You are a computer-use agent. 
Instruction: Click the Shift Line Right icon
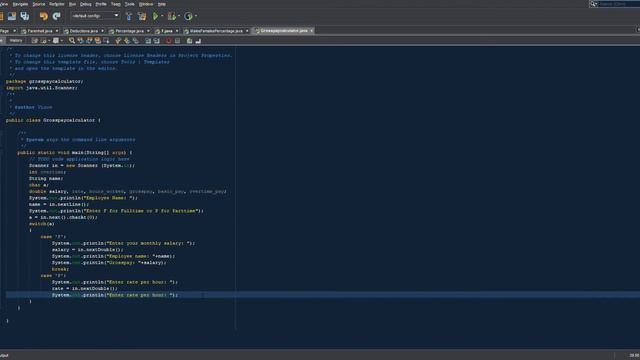pos(157,40)
